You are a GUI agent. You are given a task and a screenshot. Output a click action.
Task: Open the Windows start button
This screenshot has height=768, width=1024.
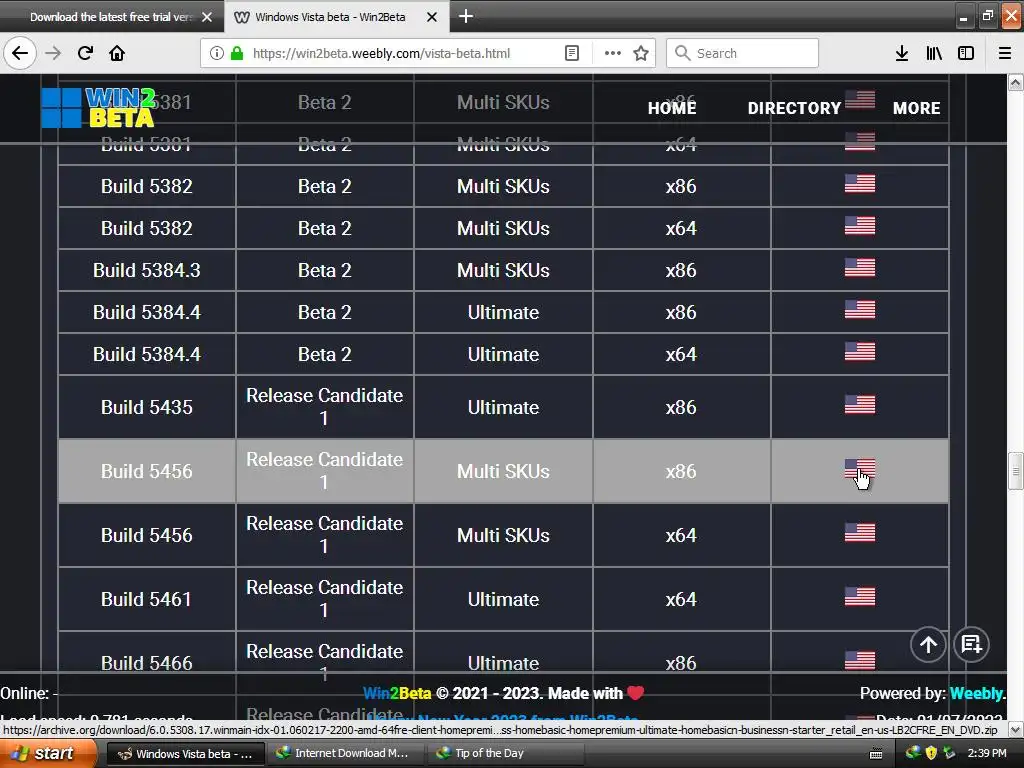(x=46, y=754)
